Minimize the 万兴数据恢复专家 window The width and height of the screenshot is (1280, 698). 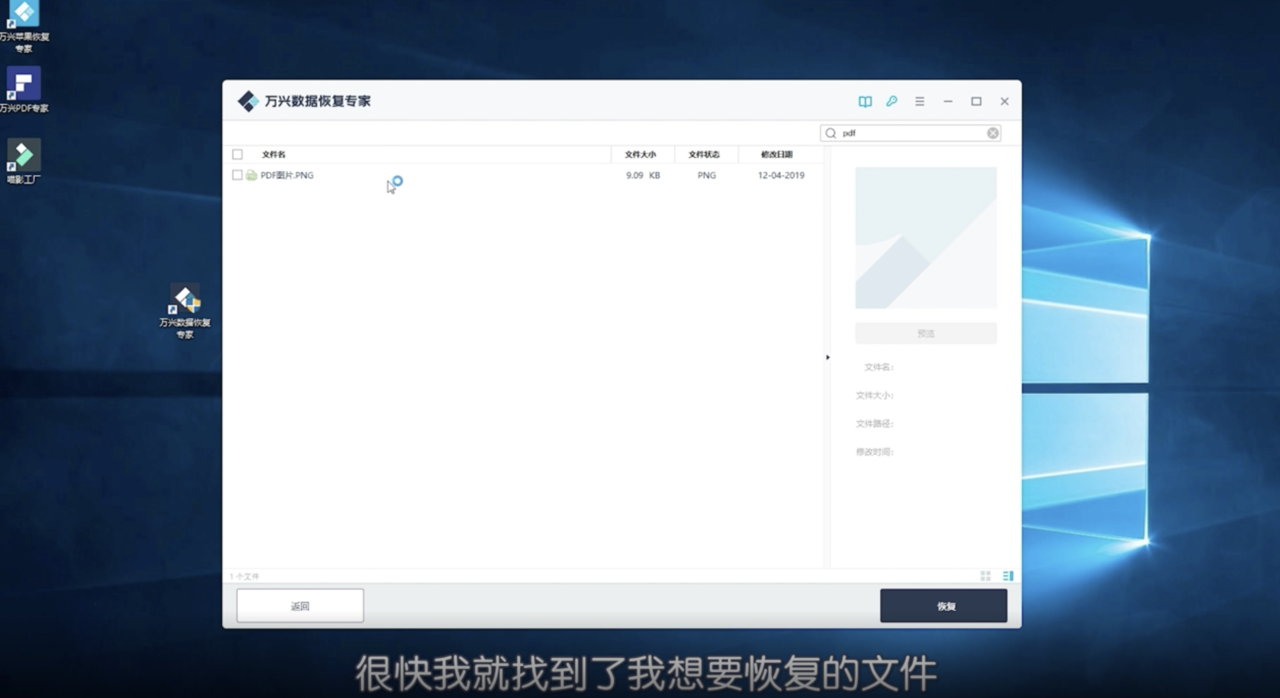tap(948, 102)
